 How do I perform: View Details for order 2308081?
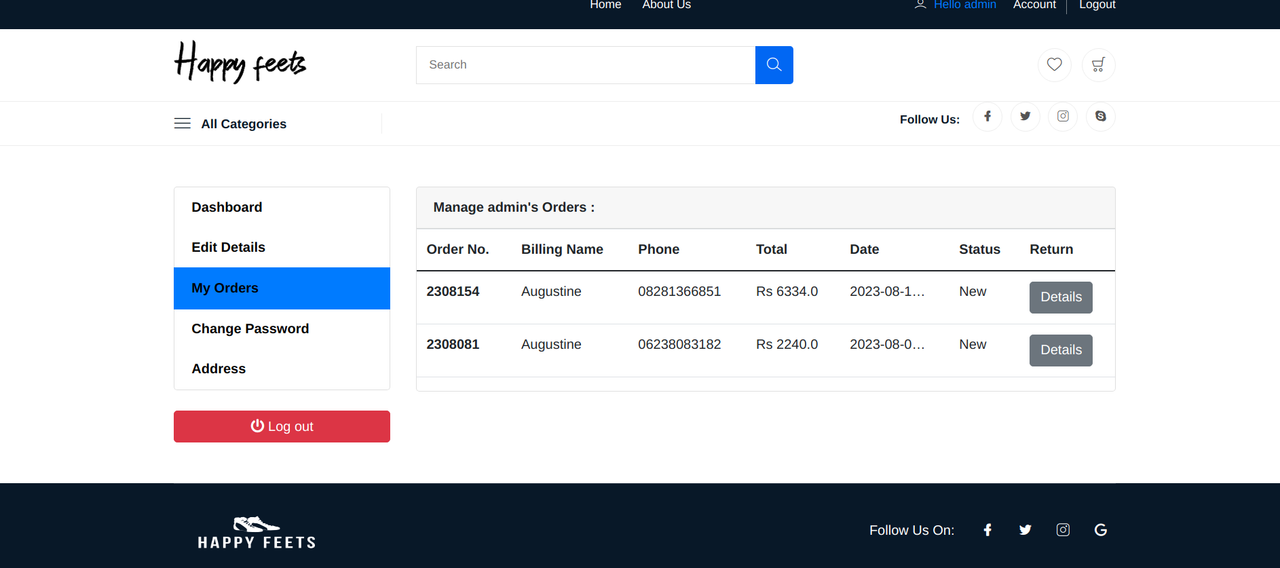coord(1061,350)
